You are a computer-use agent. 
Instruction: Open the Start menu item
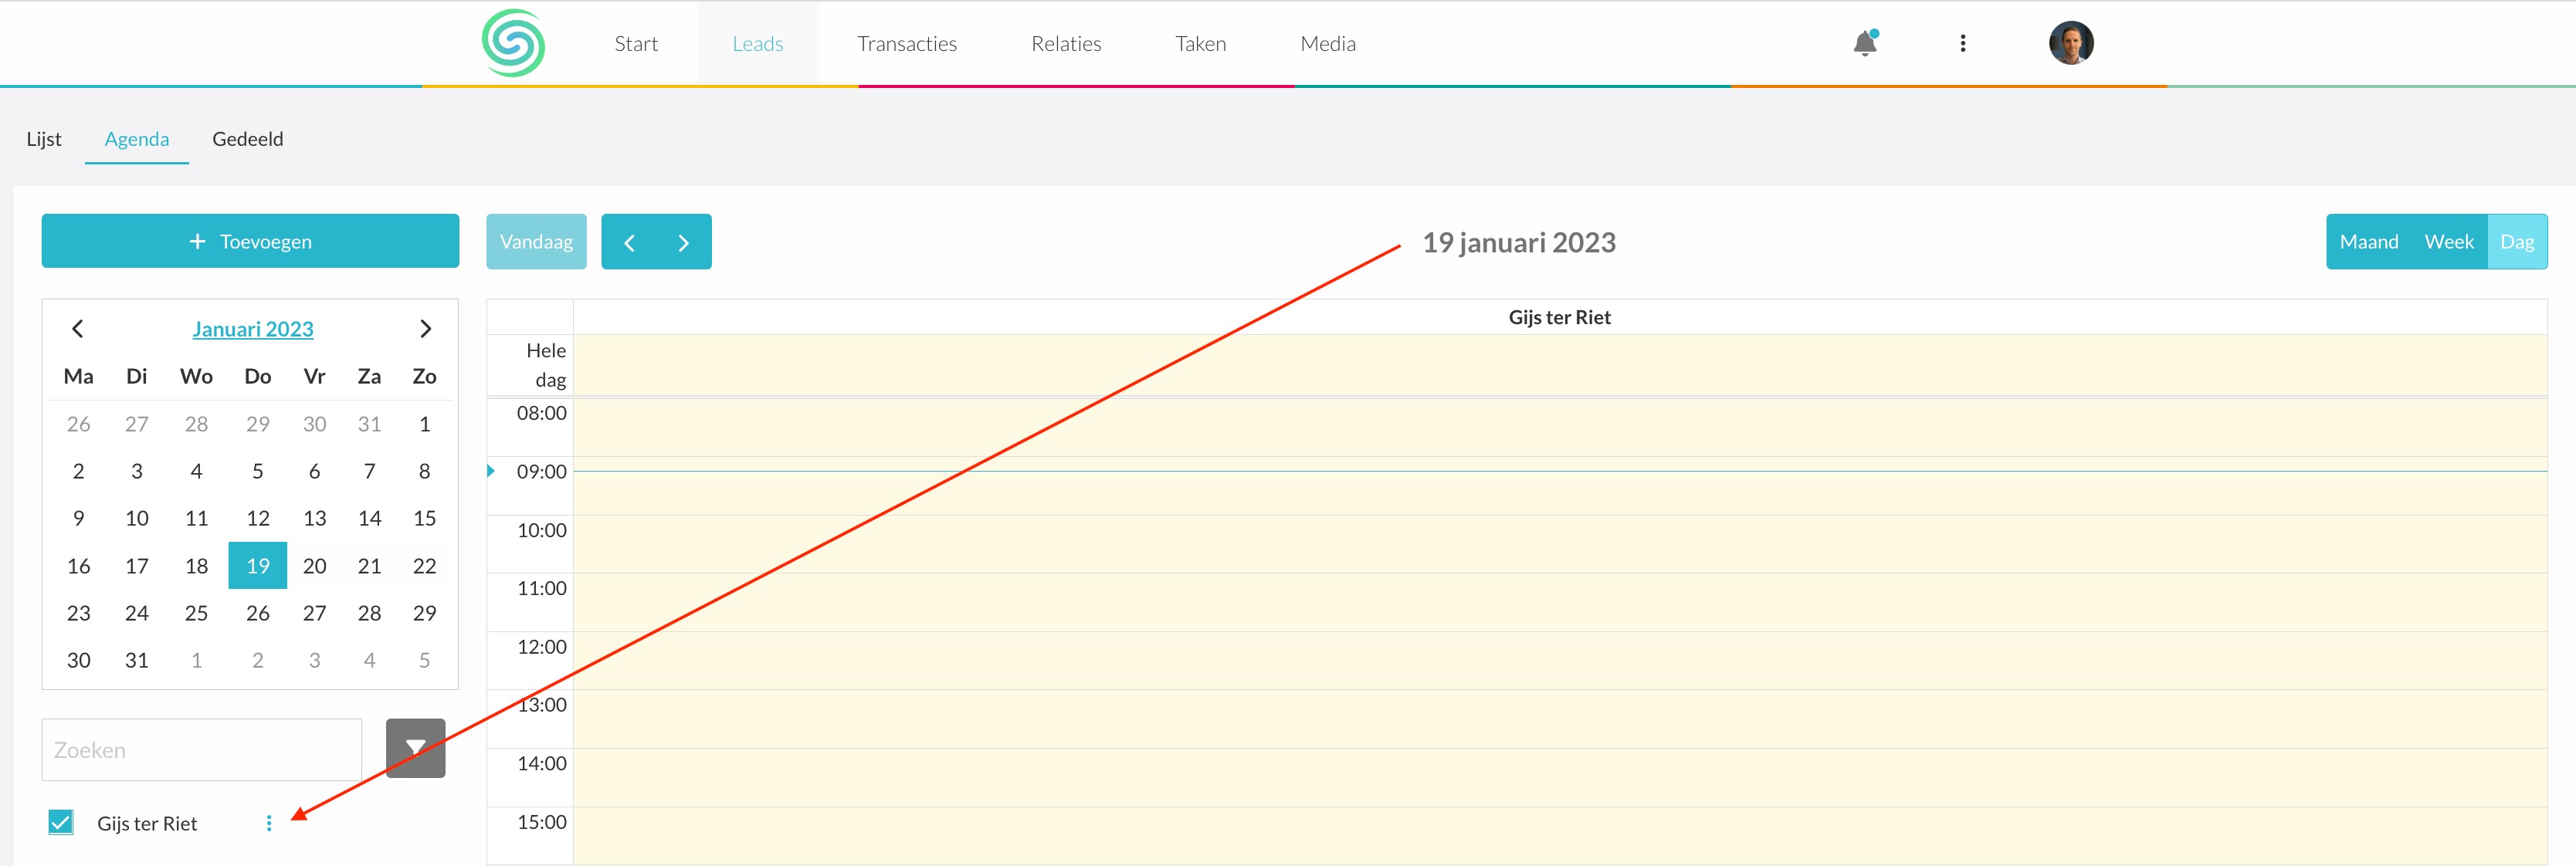(x=636, y=44)
